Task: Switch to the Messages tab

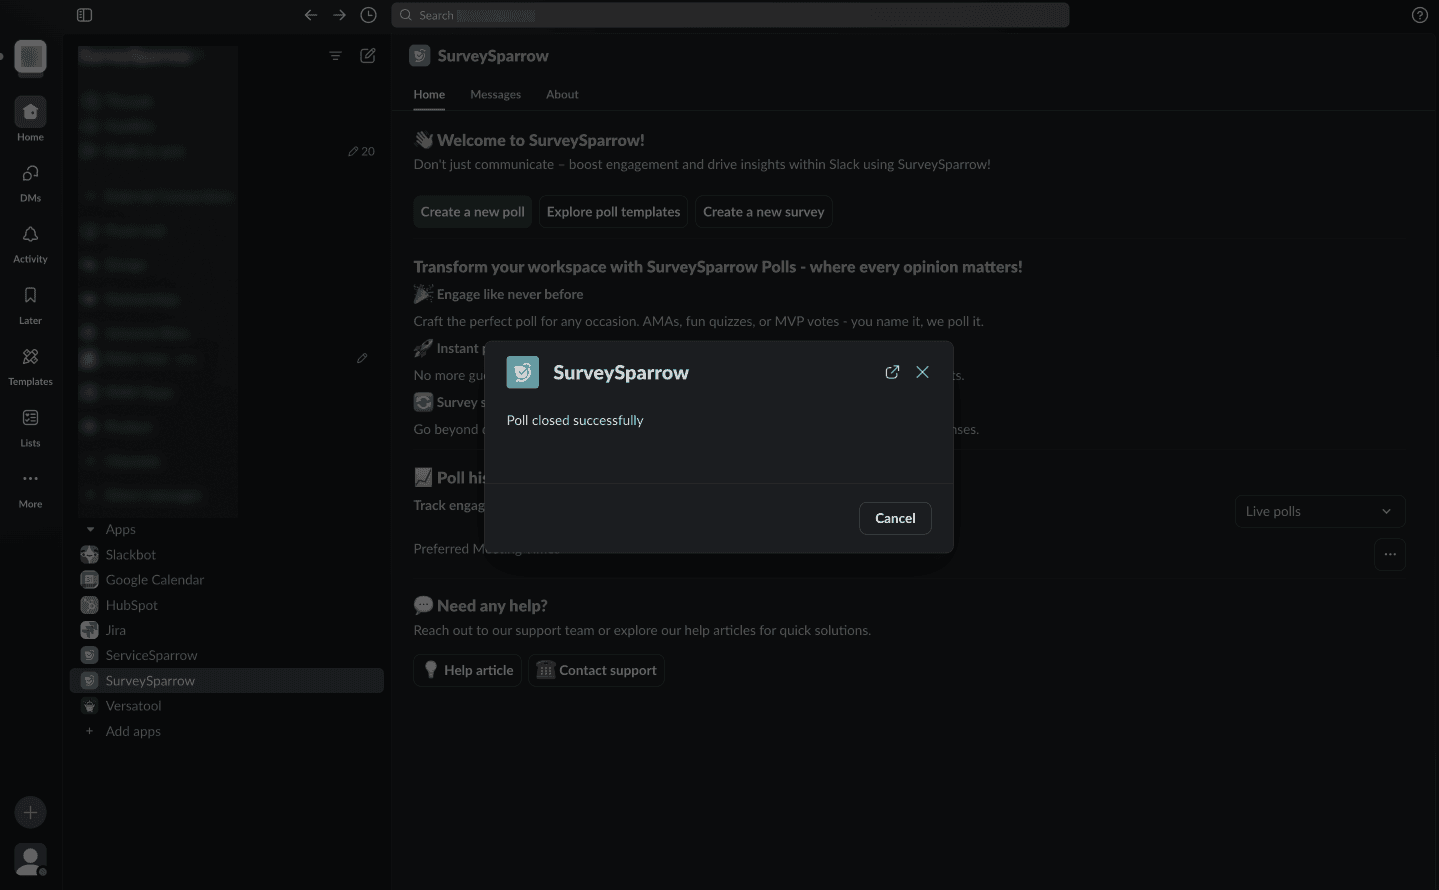Action: (495, 94)
